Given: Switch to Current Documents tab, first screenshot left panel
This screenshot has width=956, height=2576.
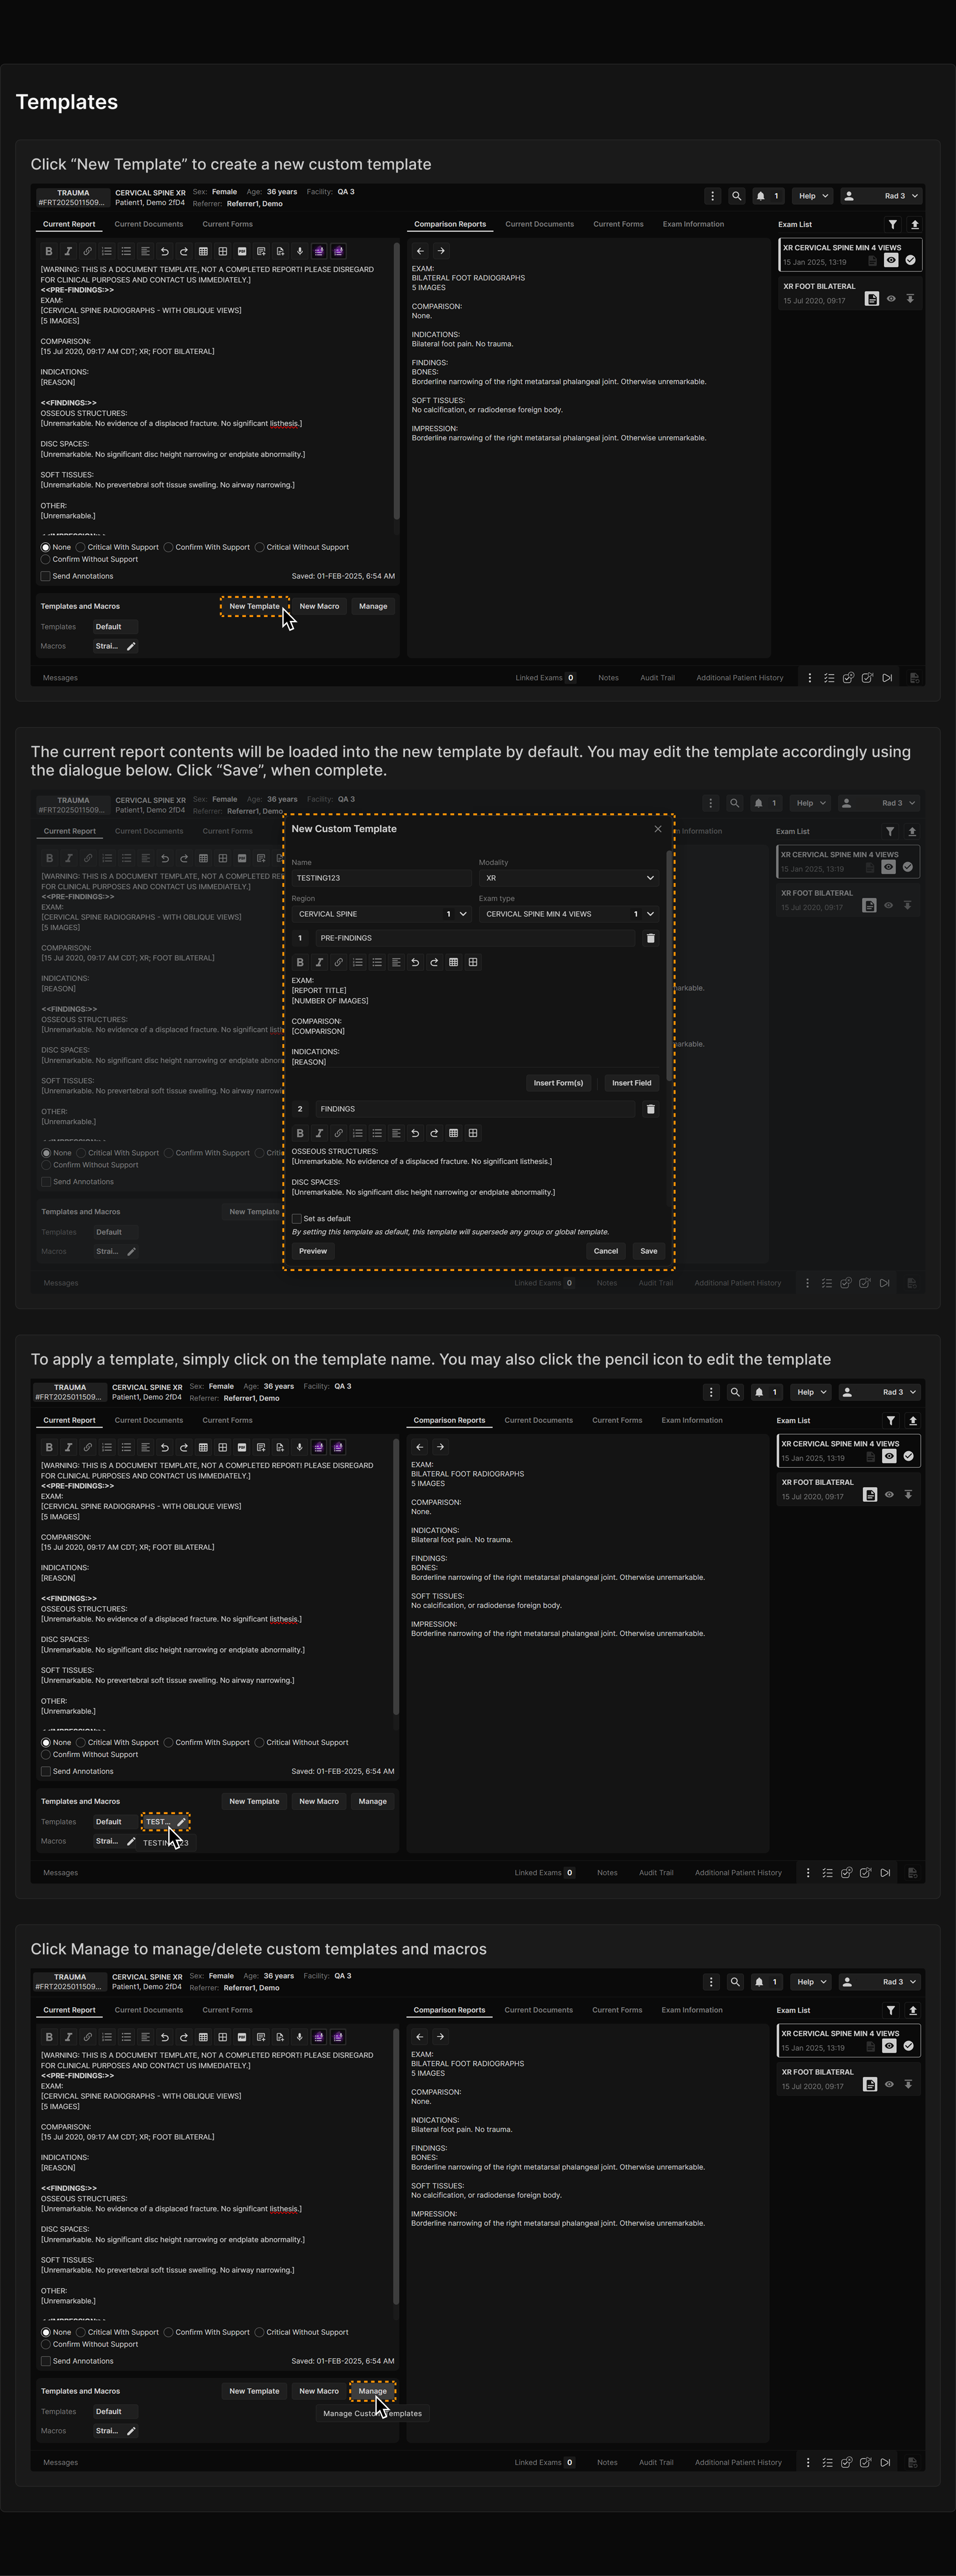Looking at the screenshot, I should (149, 224).
